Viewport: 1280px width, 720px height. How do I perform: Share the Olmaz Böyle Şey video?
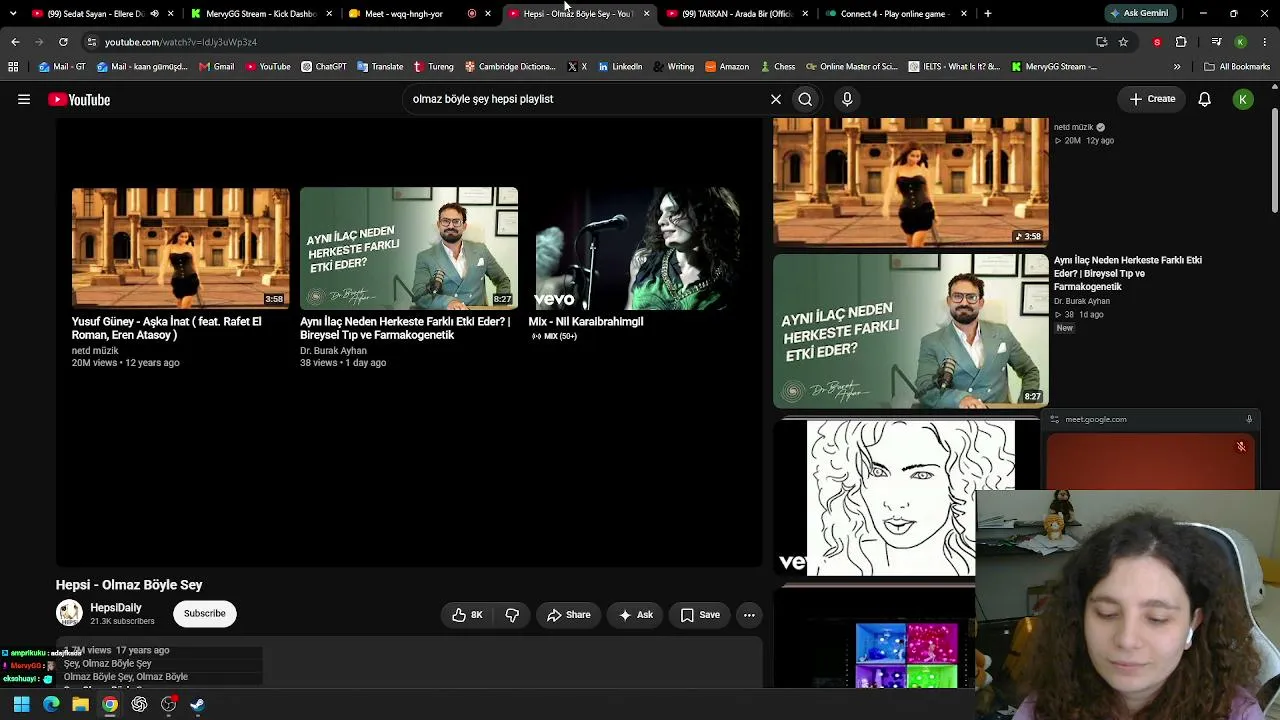568,615
